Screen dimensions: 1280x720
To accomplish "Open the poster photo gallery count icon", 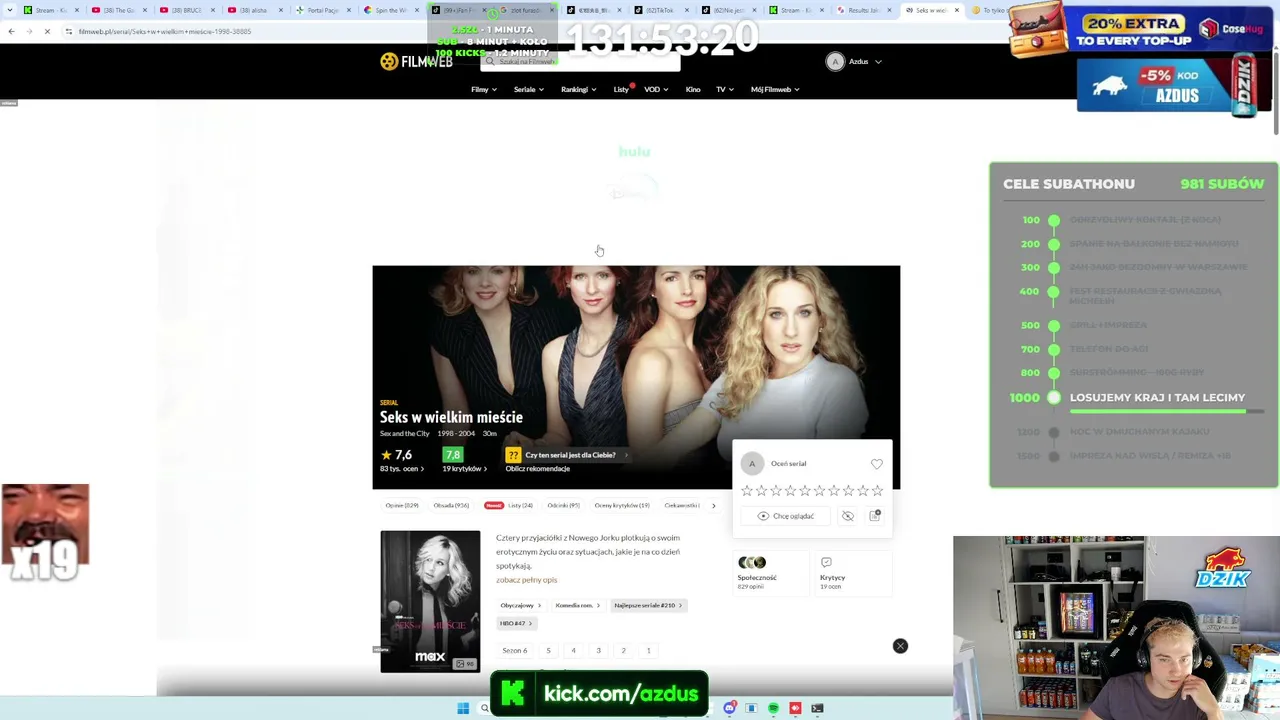I will click(463, 664).
